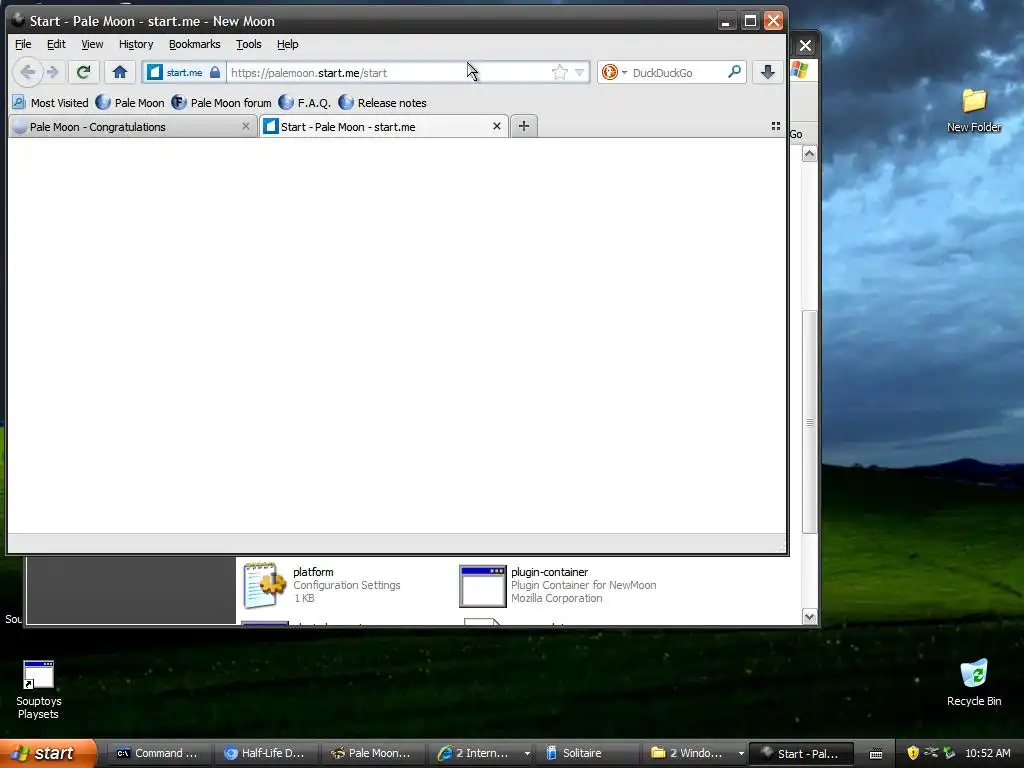Open a new tab with the plus button

click(524, 126)
